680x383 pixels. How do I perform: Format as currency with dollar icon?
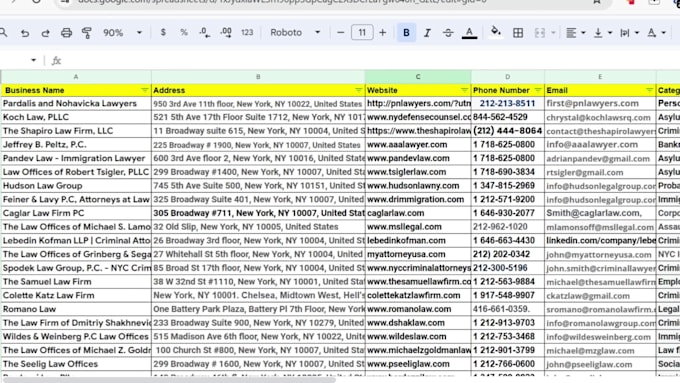[163, 33]
